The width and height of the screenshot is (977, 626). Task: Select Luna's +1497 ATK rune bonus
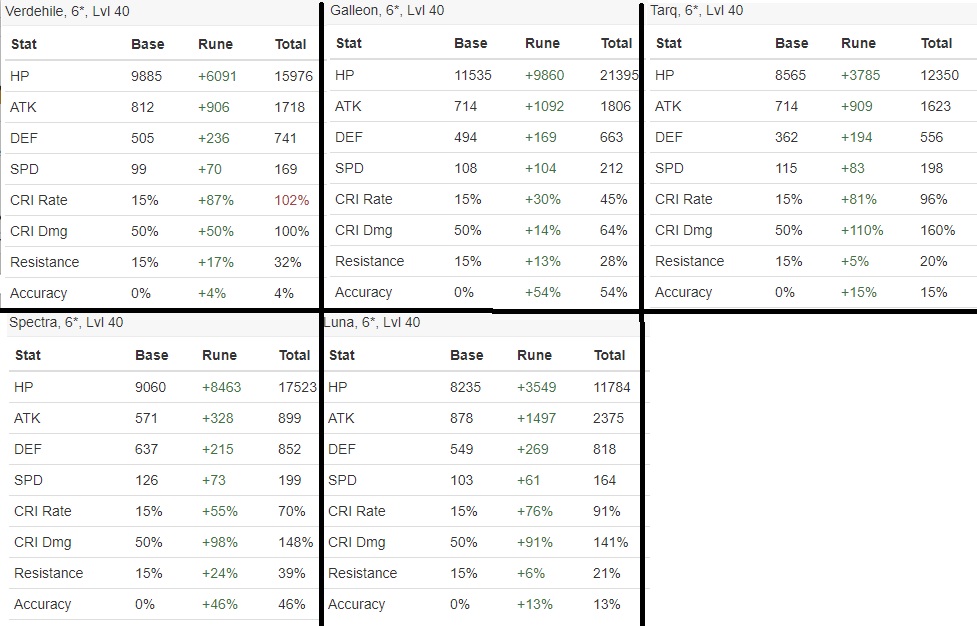[x=536, y=419]
